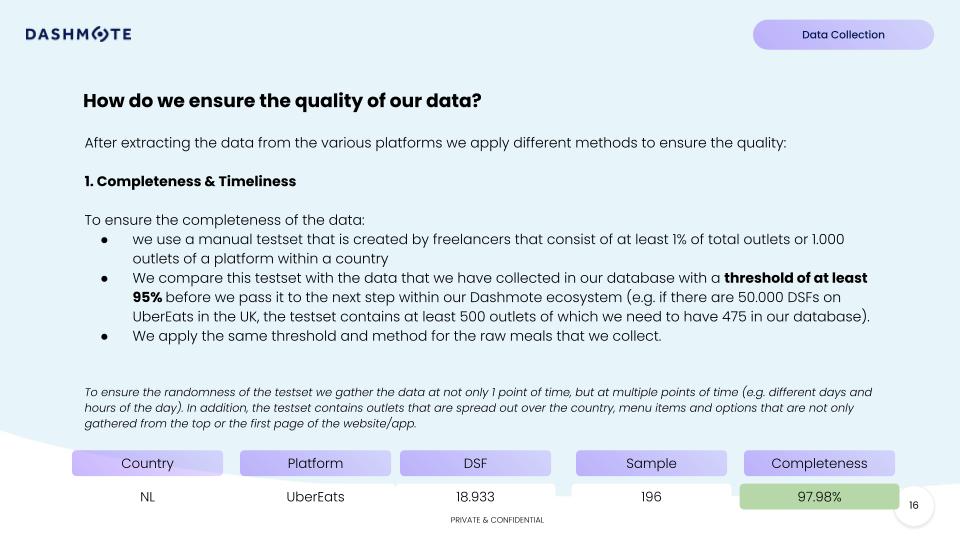Click the Dashmote logo
Image resolution: width=960 pixels, height=540 pixels.
coord(79,34)
